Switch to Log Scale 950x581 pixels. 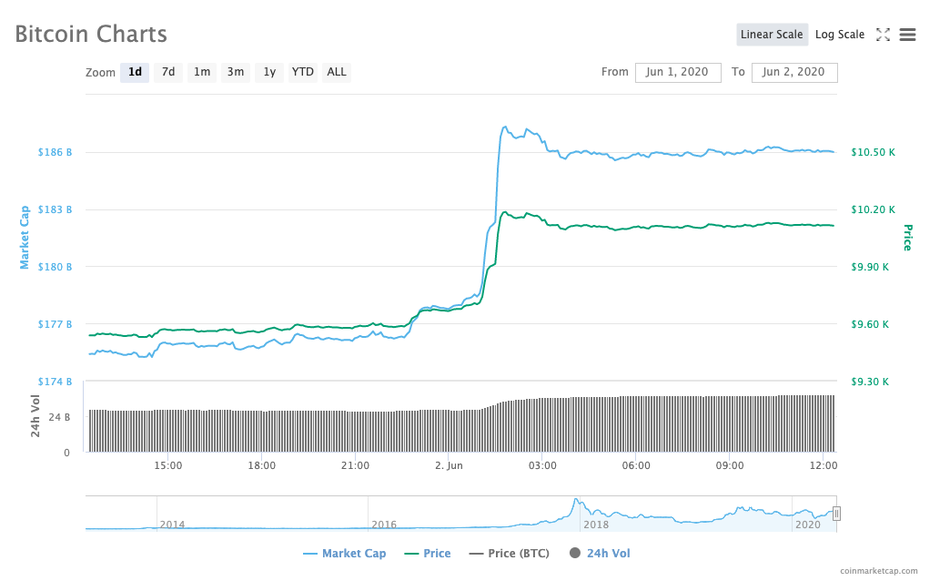(x=839, y=35)
